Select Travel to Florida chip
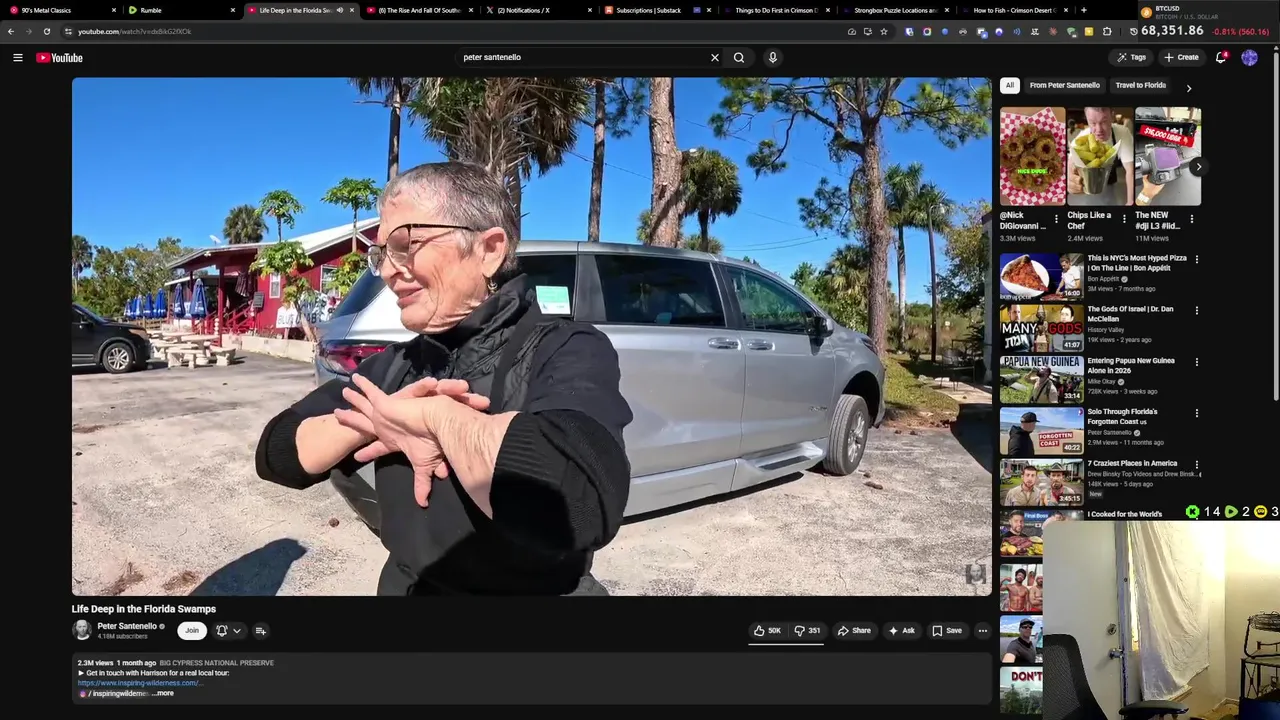 pyautogui.click(x=1140, y=85)
